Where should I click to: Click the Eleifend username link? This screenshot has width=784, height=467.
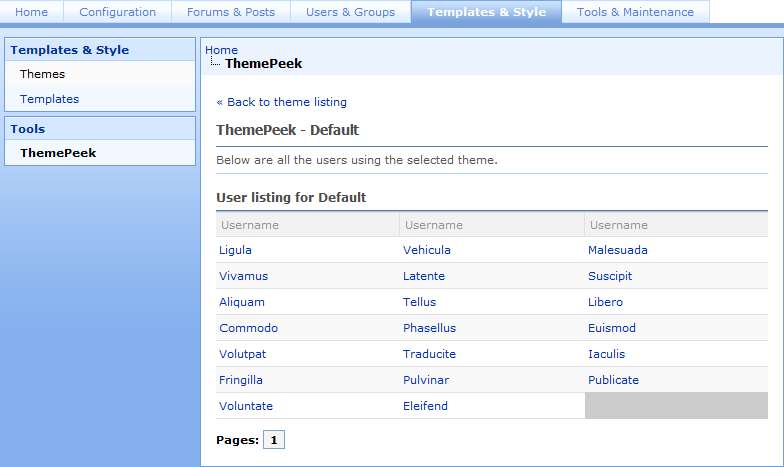tap(425, 406)
